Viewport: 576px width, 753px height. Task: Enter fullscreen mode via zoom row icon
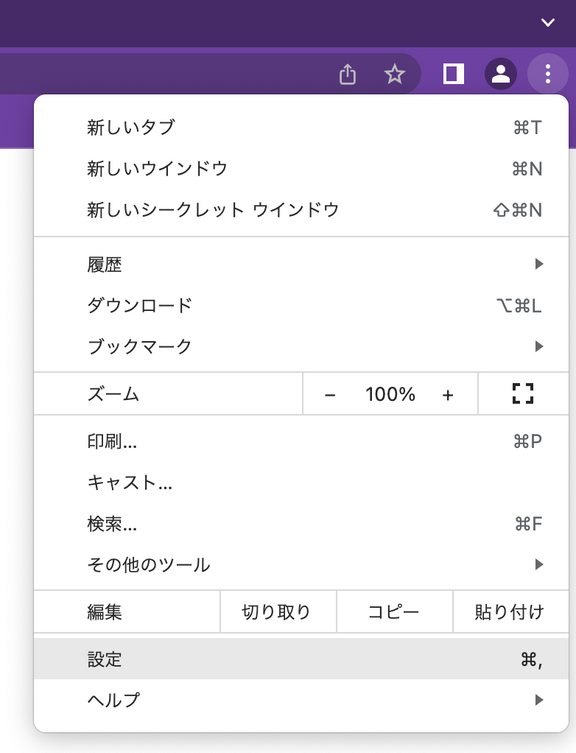(523, 393)
